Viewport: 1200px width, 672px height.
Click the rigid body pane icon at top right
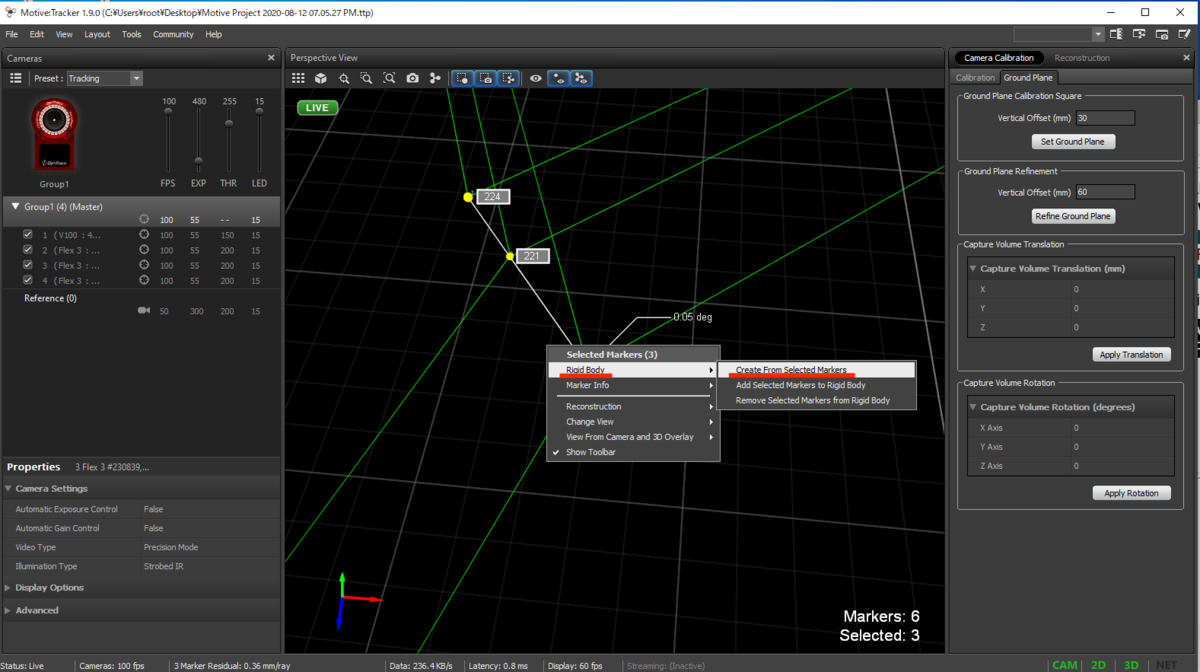point(1139,34)
